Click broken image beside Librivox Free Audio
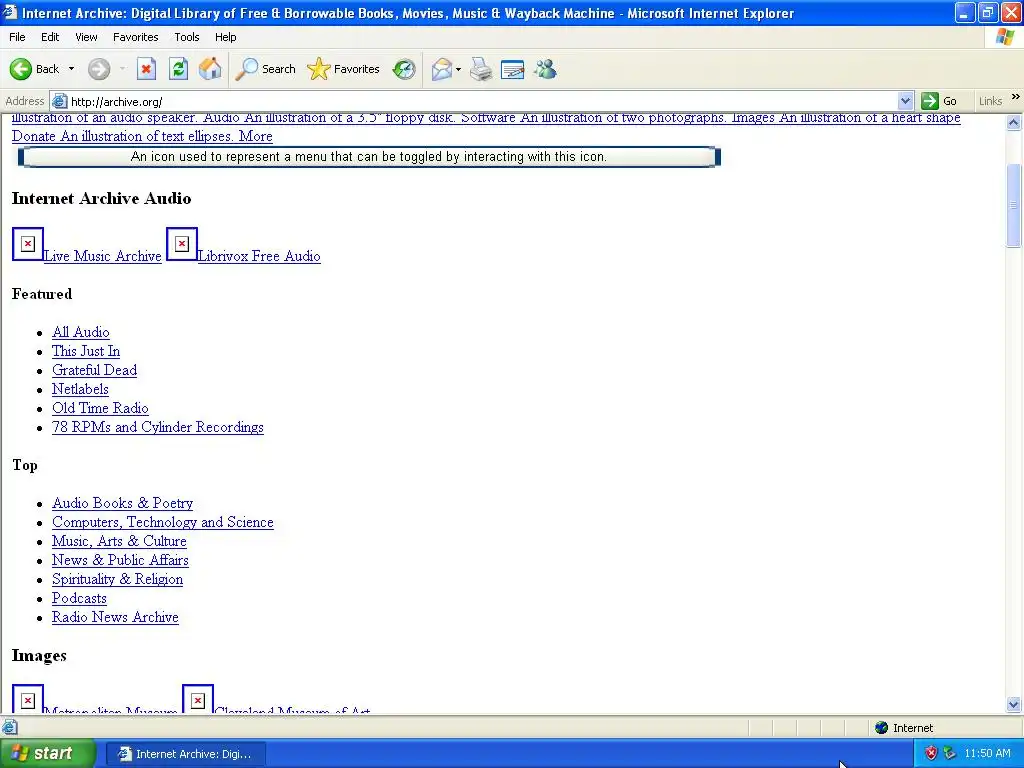Screen dimensions: 1024x768 [x=182, y=244]
